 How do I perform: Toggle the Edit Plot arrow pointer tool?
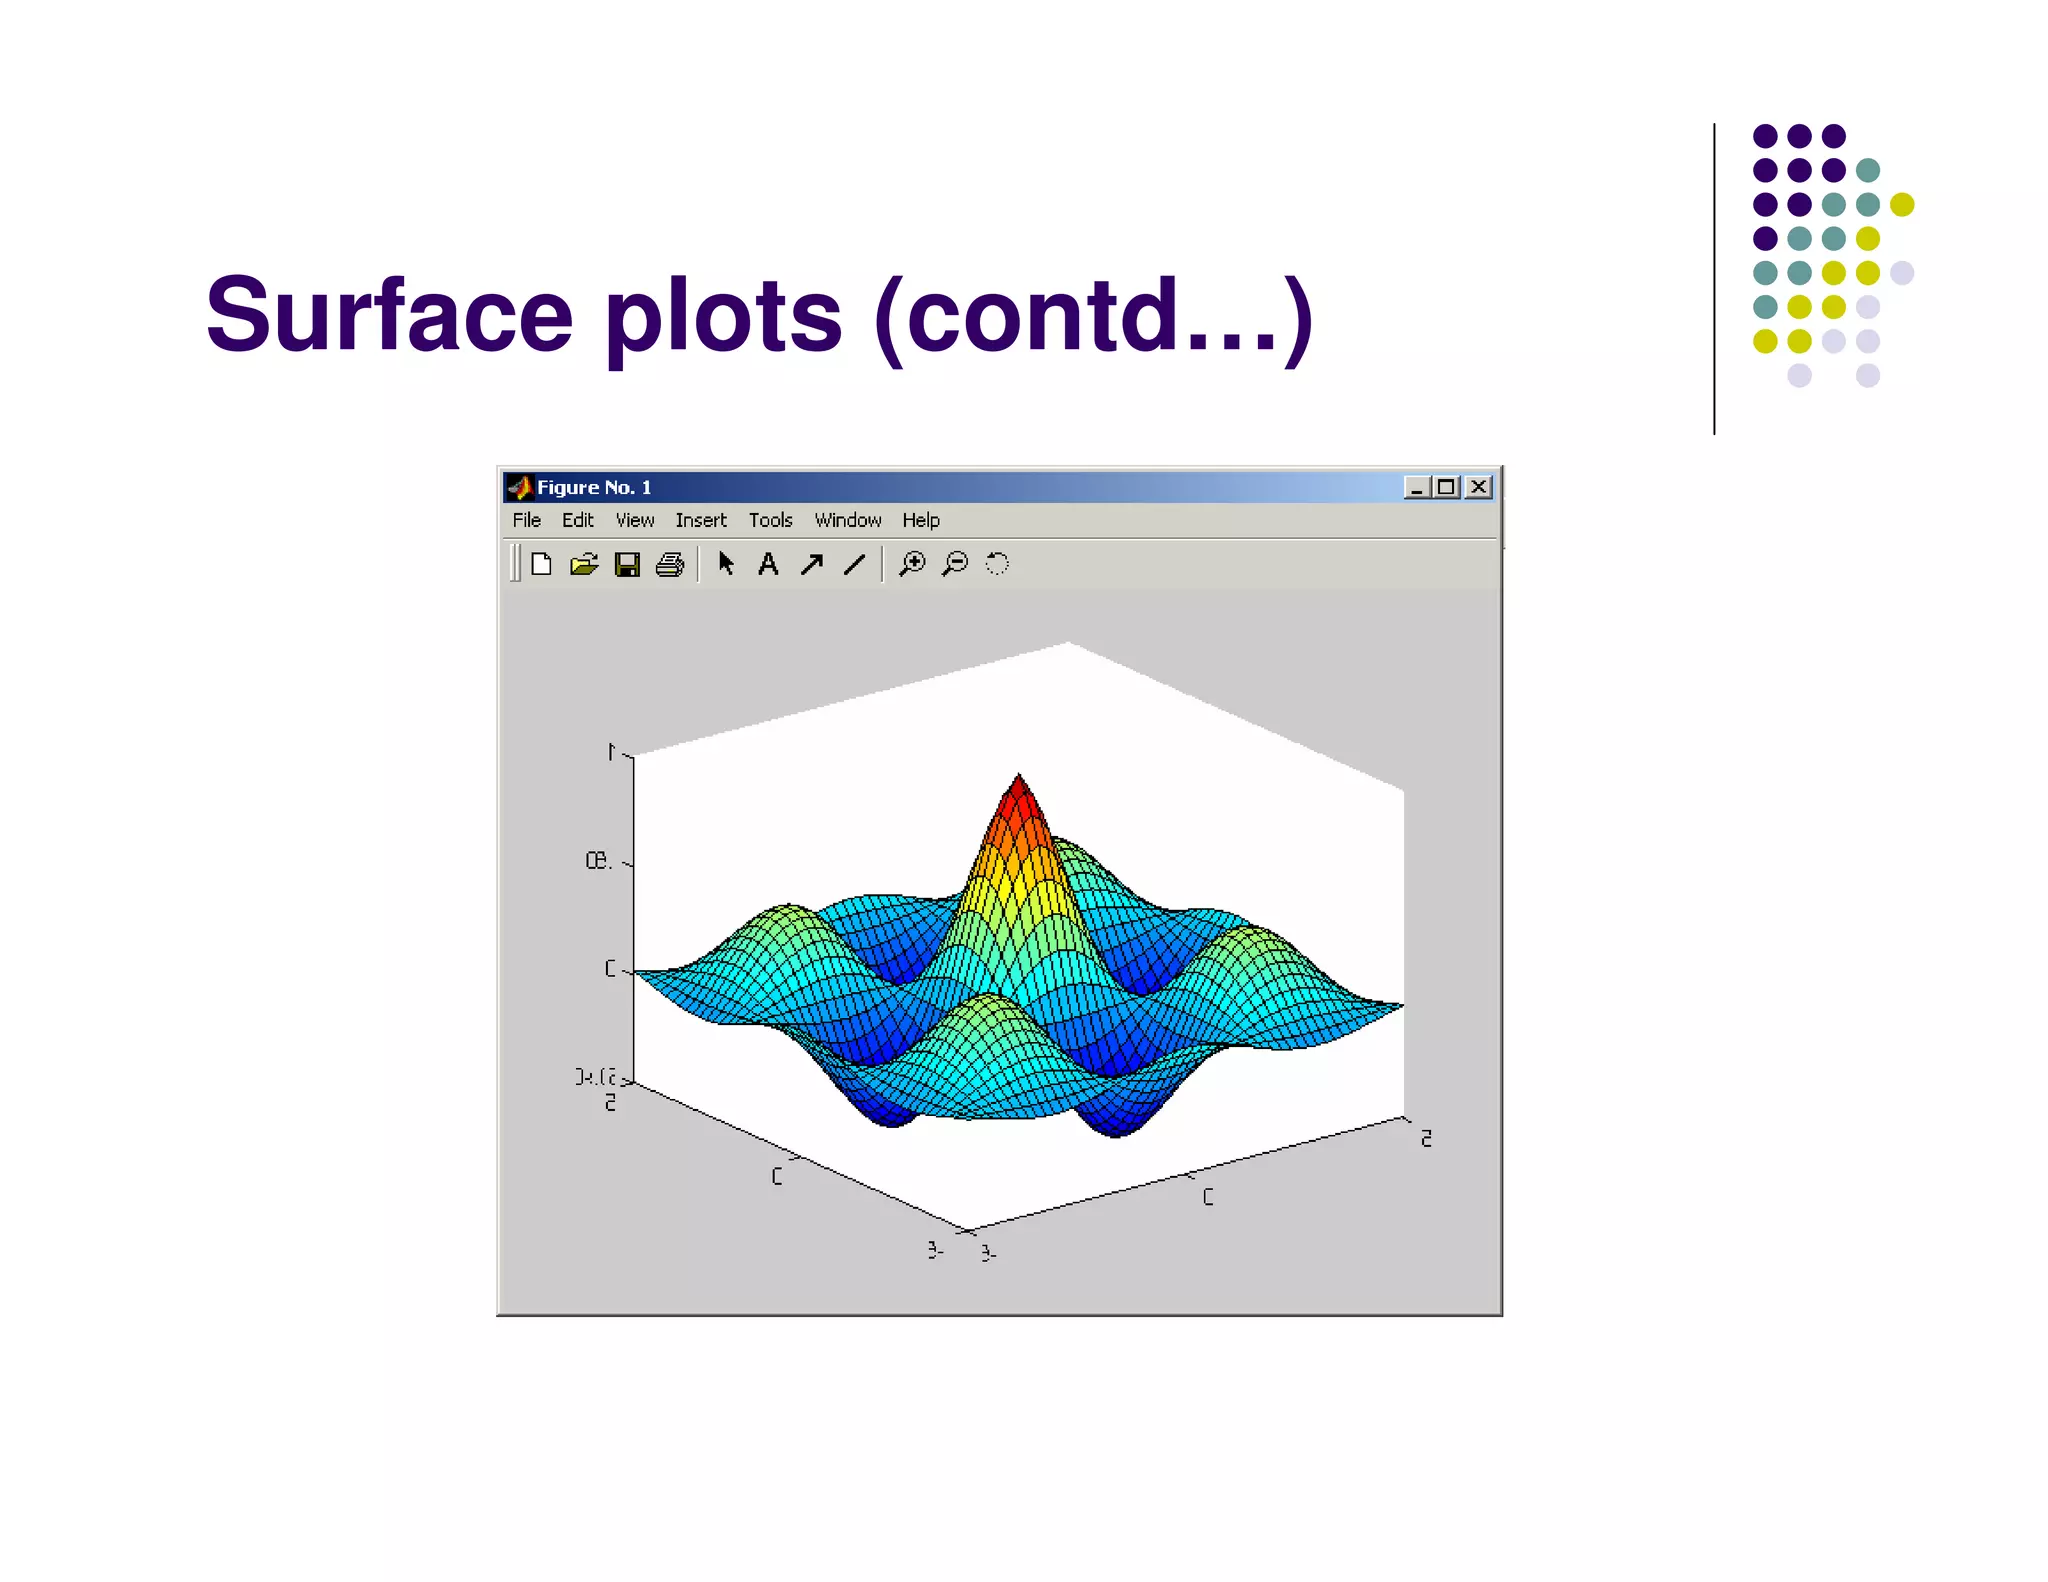click(726, 564)
